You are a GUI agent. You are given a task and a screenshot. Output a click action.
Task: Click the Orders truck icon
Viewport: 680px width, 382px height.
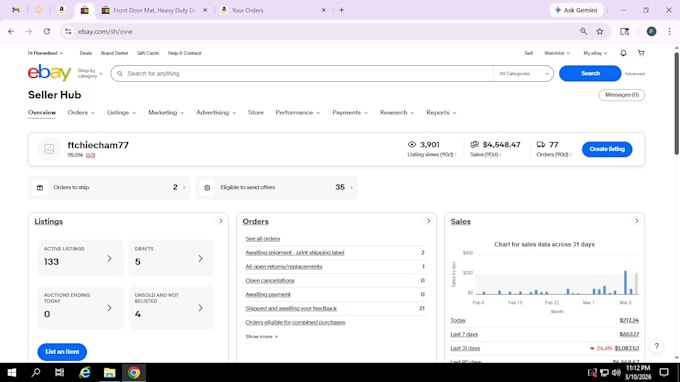(541, 144)
